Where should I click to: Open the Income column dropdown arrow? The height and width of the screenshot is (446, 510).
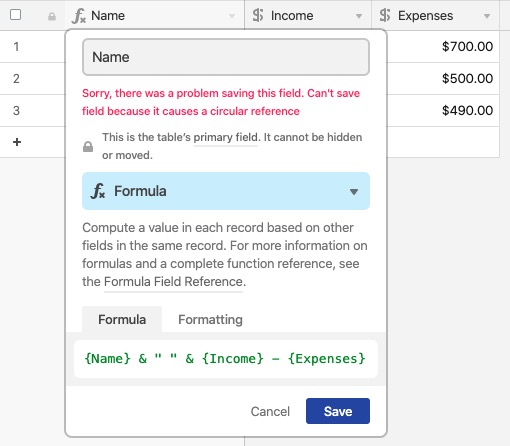[359, 16]
